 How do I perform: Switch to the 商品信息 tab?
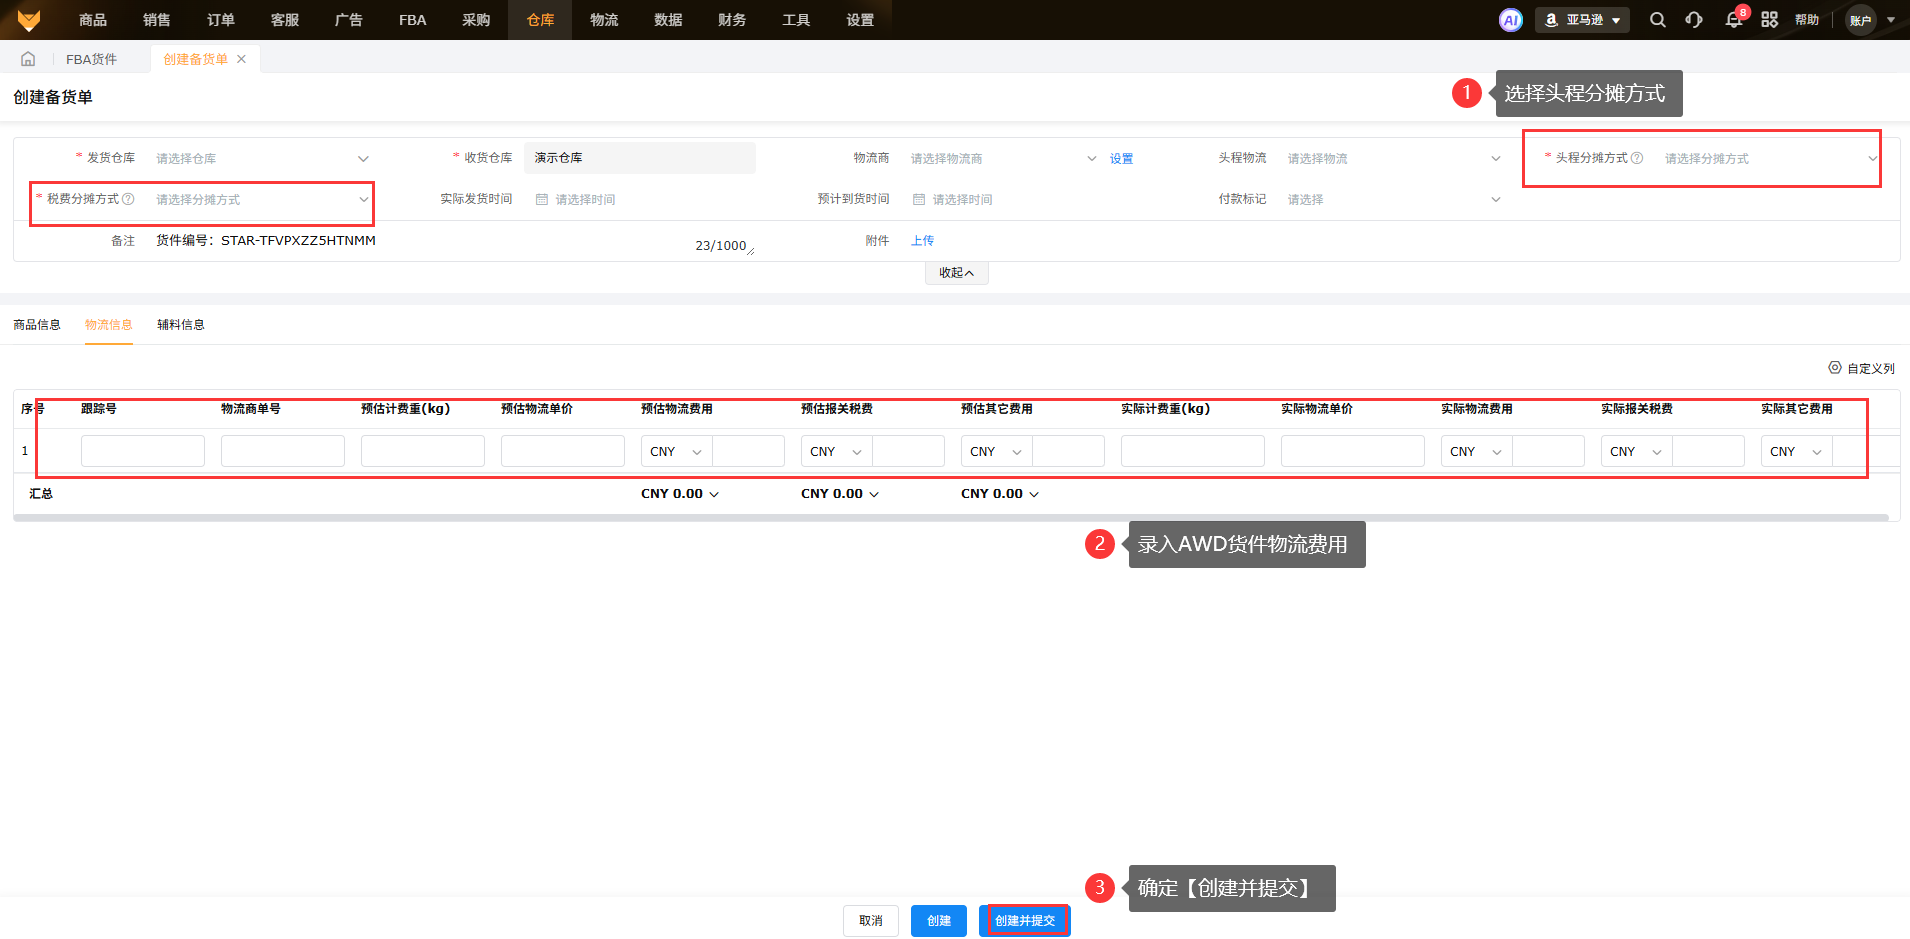(x=37, y=325)
